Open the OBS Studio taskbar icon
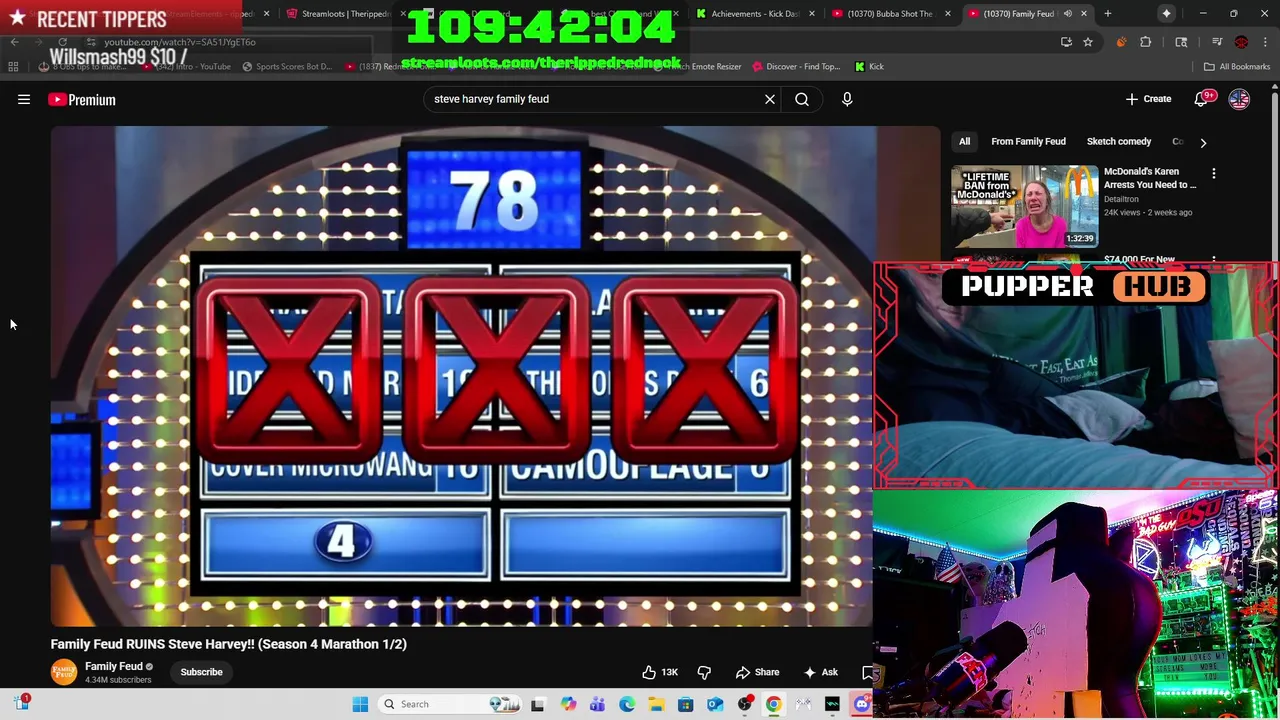Viewport: 1280px width, 720px height. pos(744,704)
